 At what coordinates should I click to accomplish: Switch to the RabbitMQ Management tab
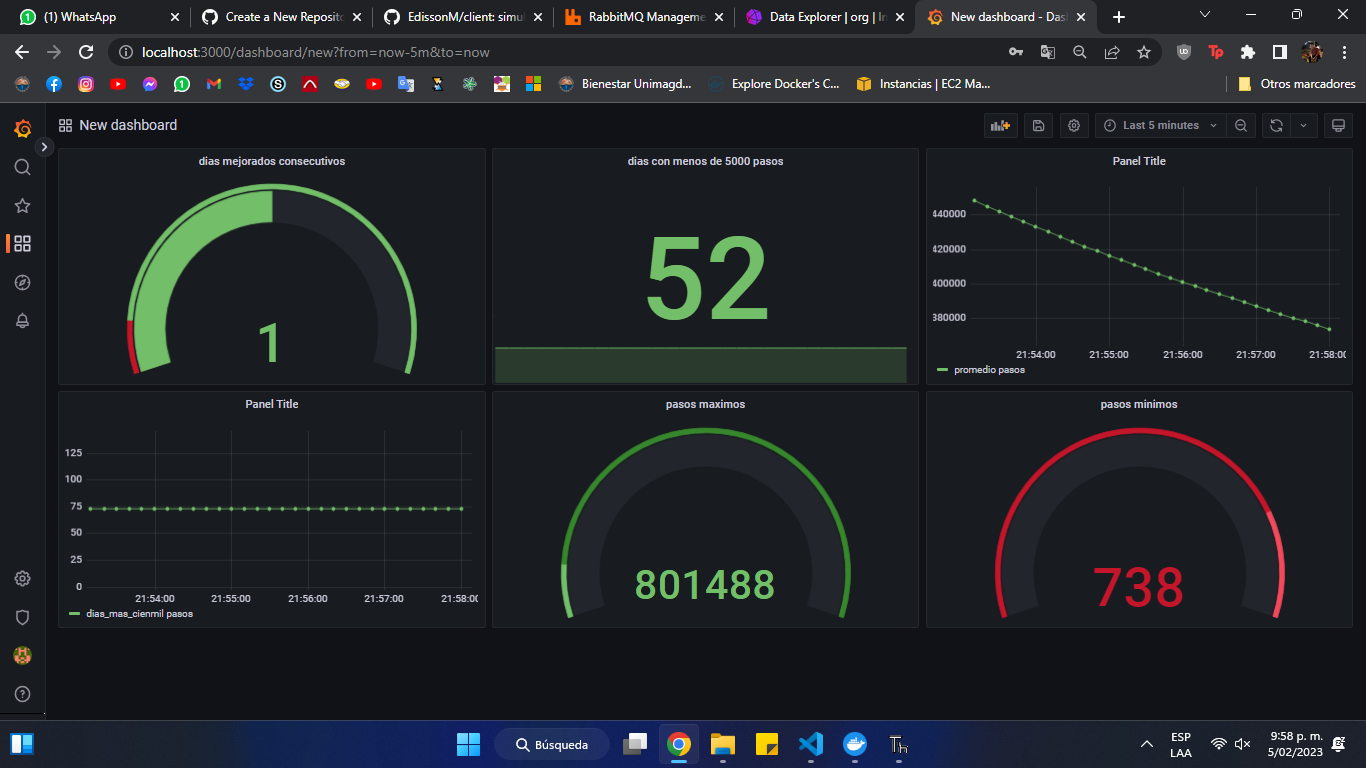click(643, 17)
